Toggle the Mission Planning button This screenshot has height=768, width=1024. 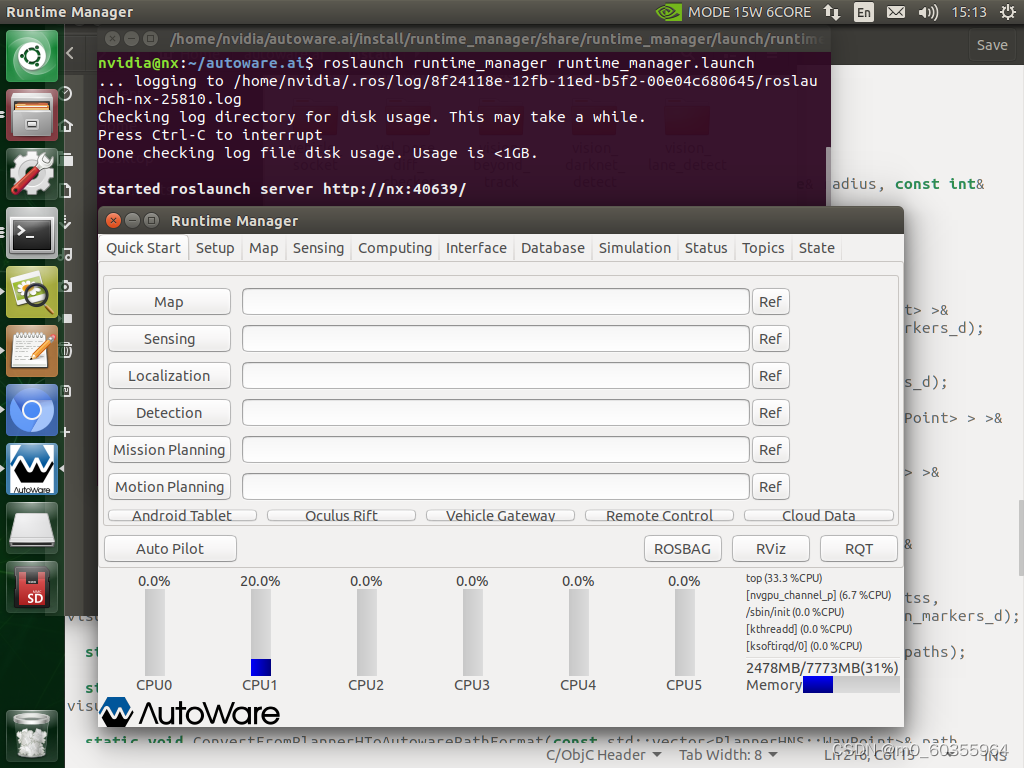point(169,450)
